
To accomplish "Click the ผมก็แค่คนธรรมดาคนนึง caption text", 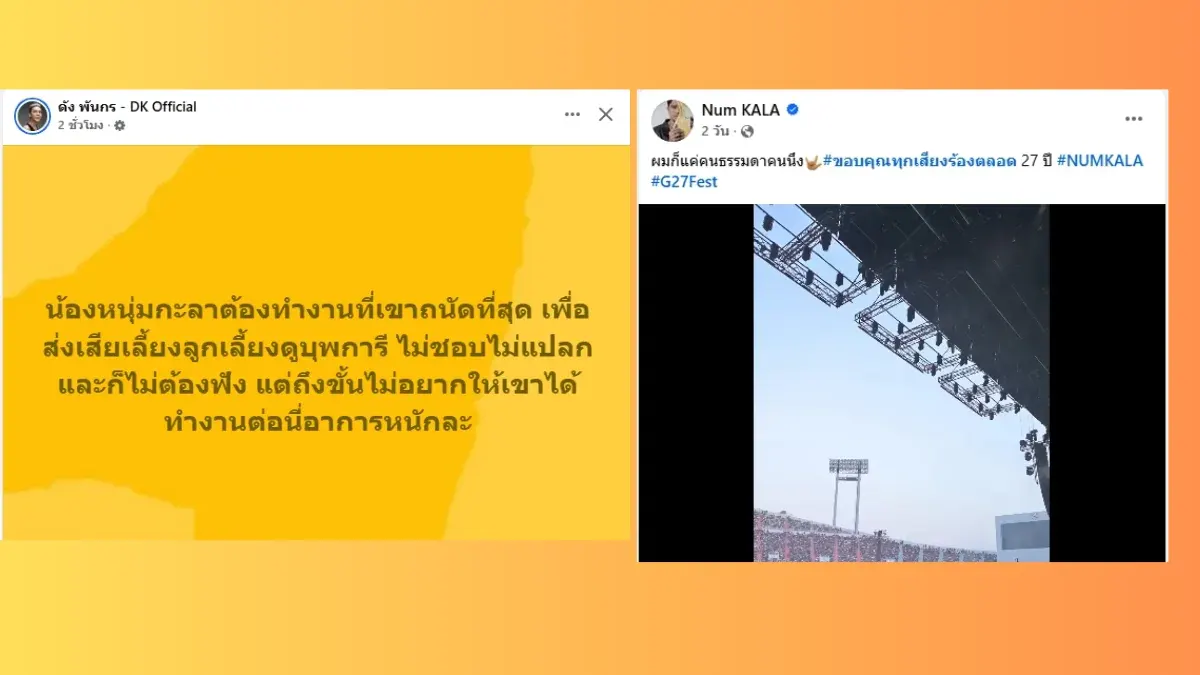I will click(728, 161).
